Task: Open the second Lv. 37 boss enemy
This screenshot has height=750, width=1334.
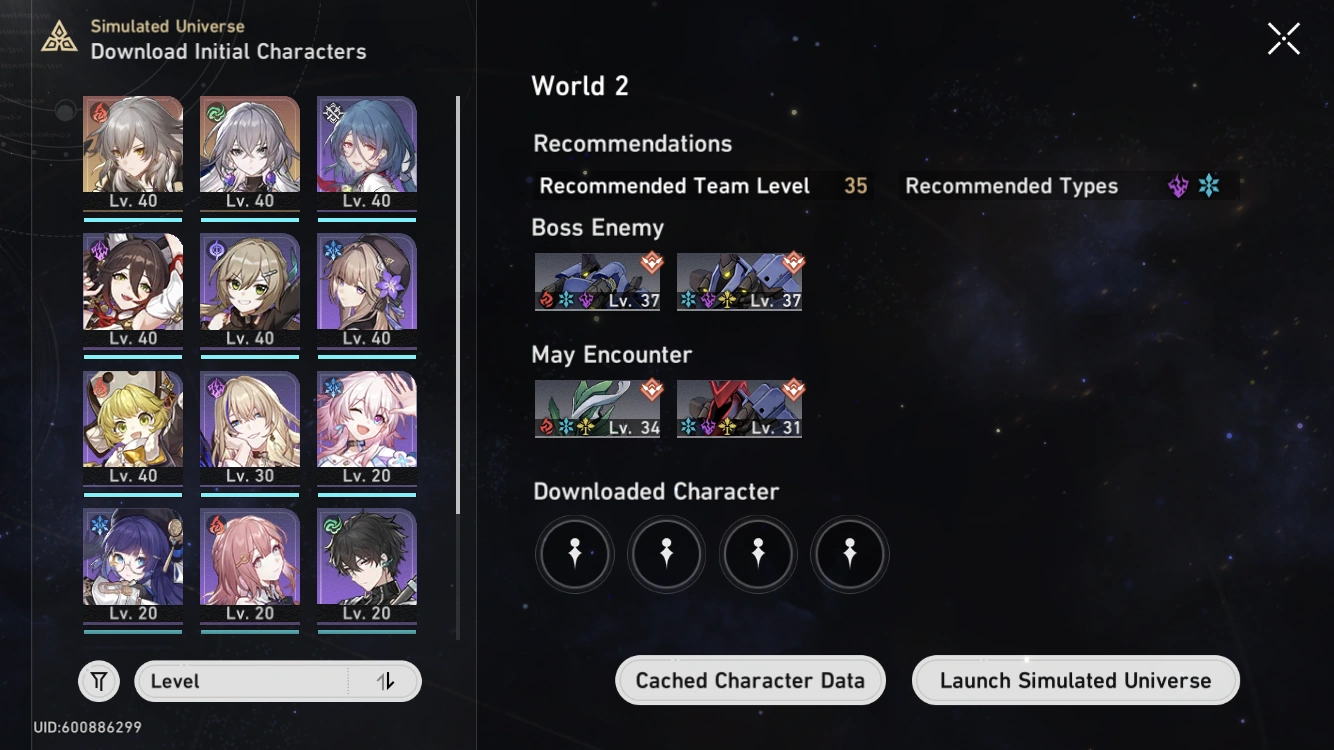Action: click(740, 281)
